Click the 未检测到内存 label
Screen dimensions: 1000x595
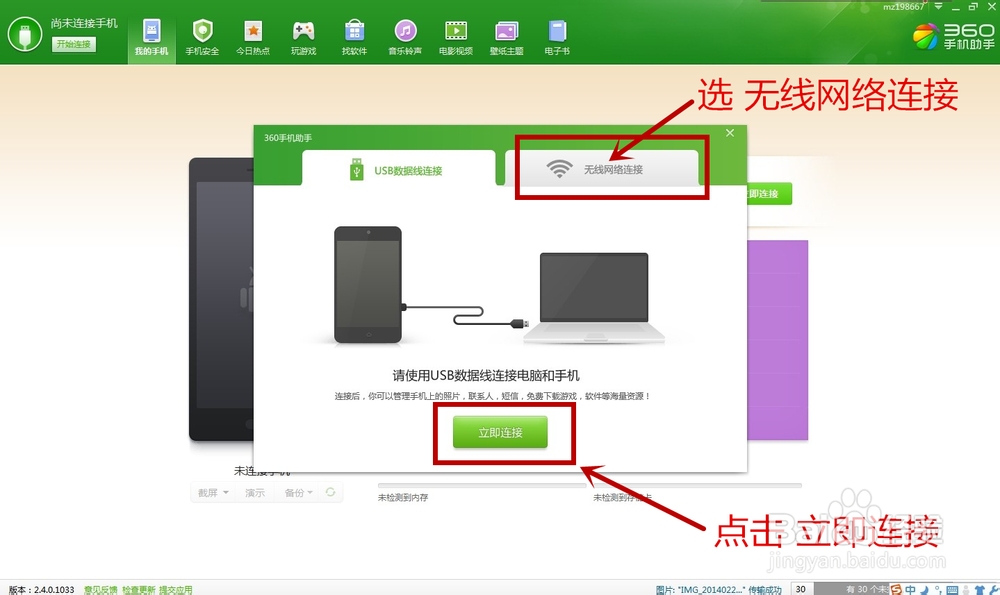pos(403,497)
